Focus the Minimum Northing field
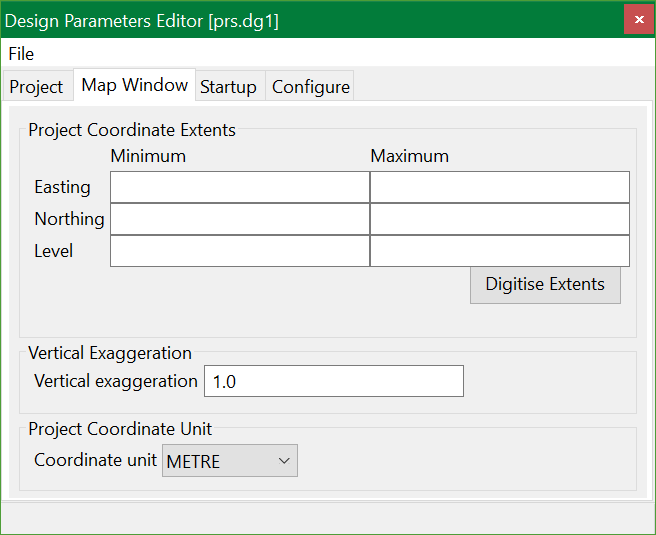This screenshot has height=535, width=656. 240,219
